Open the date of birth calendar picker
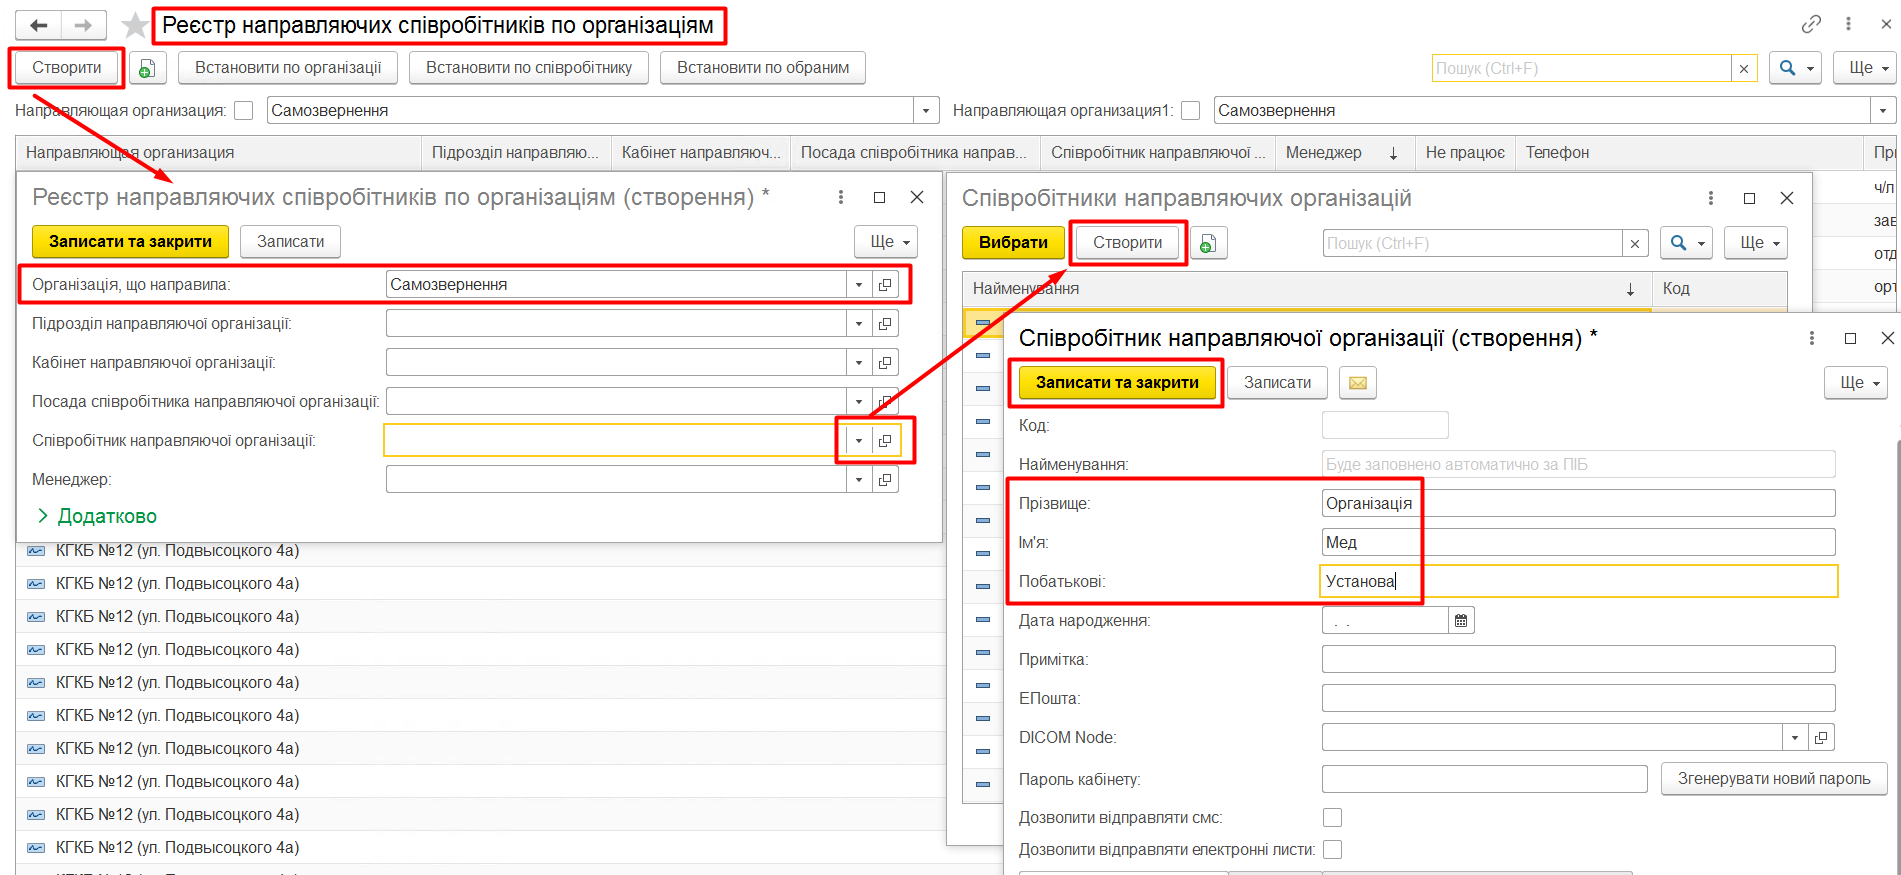1901x875 pixels. tap(1461, 621)
